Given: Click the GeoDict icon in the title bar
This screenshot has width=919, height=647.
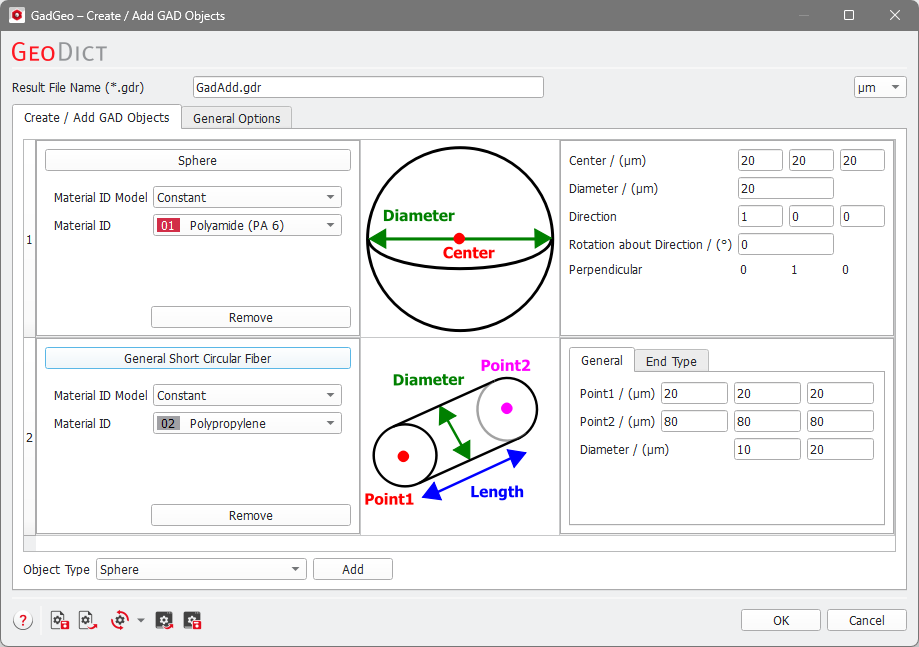Looking at the screenshot, I should [x=16, y=16].
